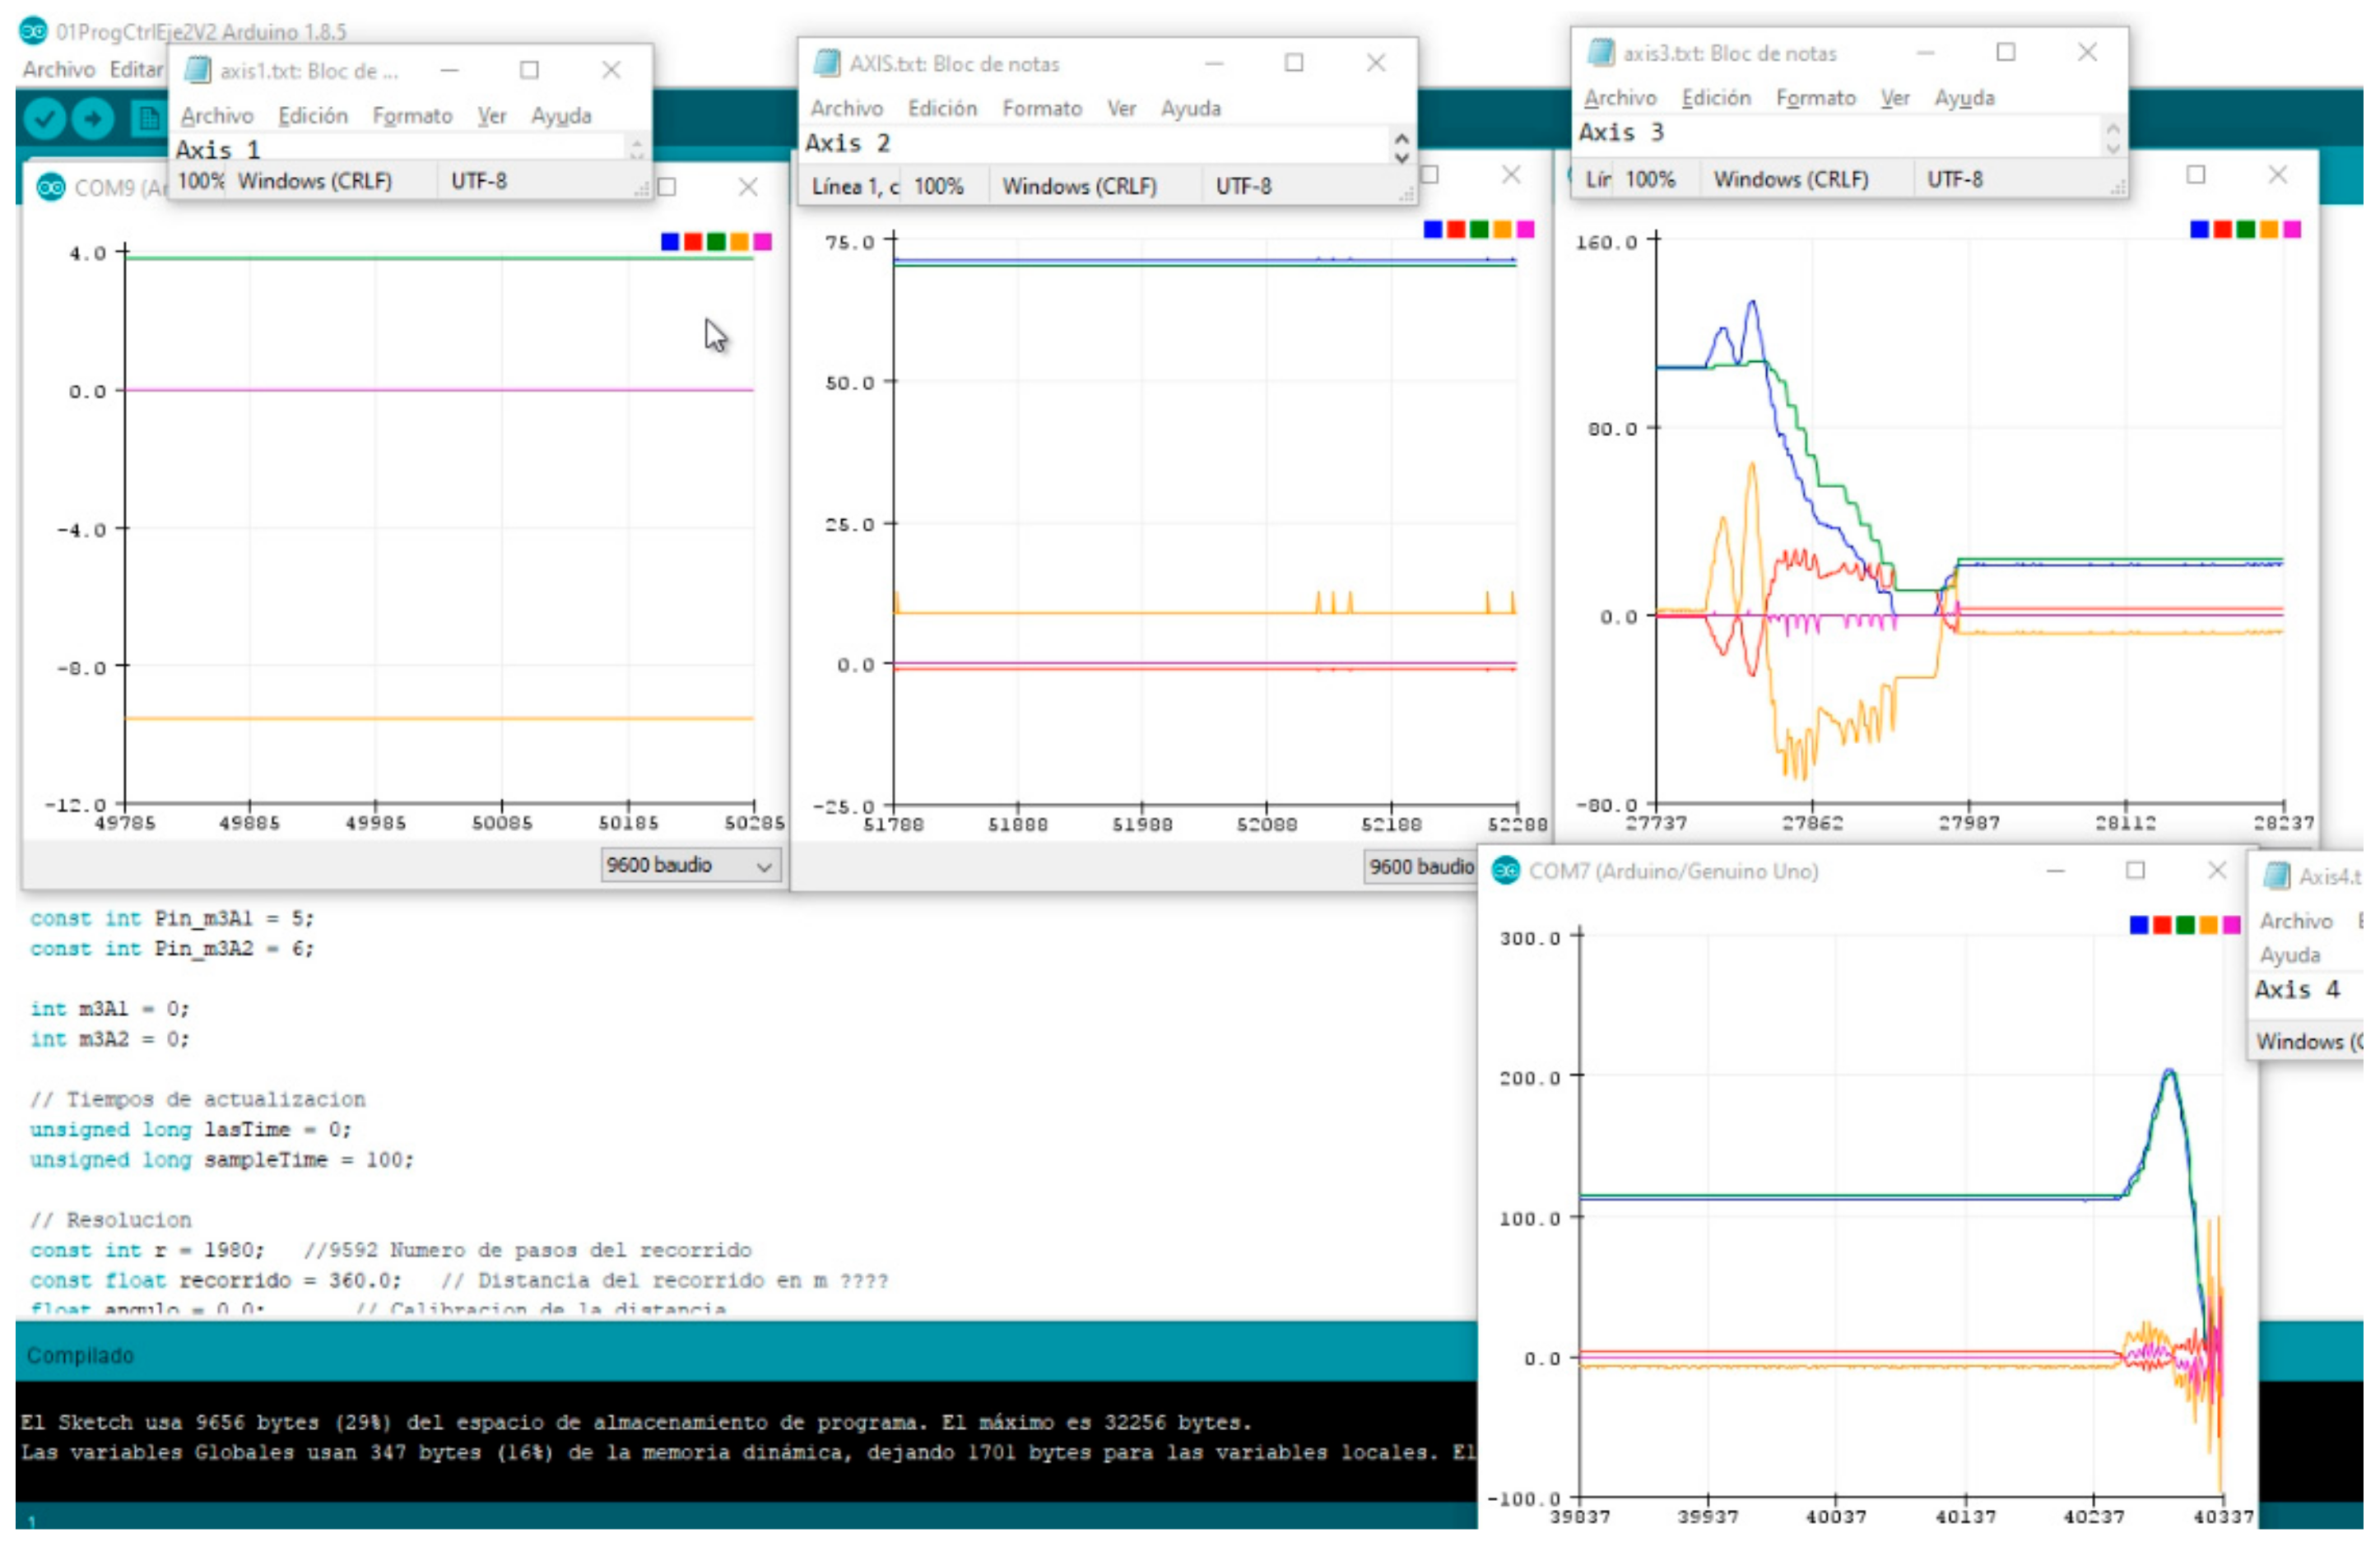Click 'Compilado' status message in Arduino IDE
This screenshot has height=1542, width=2380.
80,1355
